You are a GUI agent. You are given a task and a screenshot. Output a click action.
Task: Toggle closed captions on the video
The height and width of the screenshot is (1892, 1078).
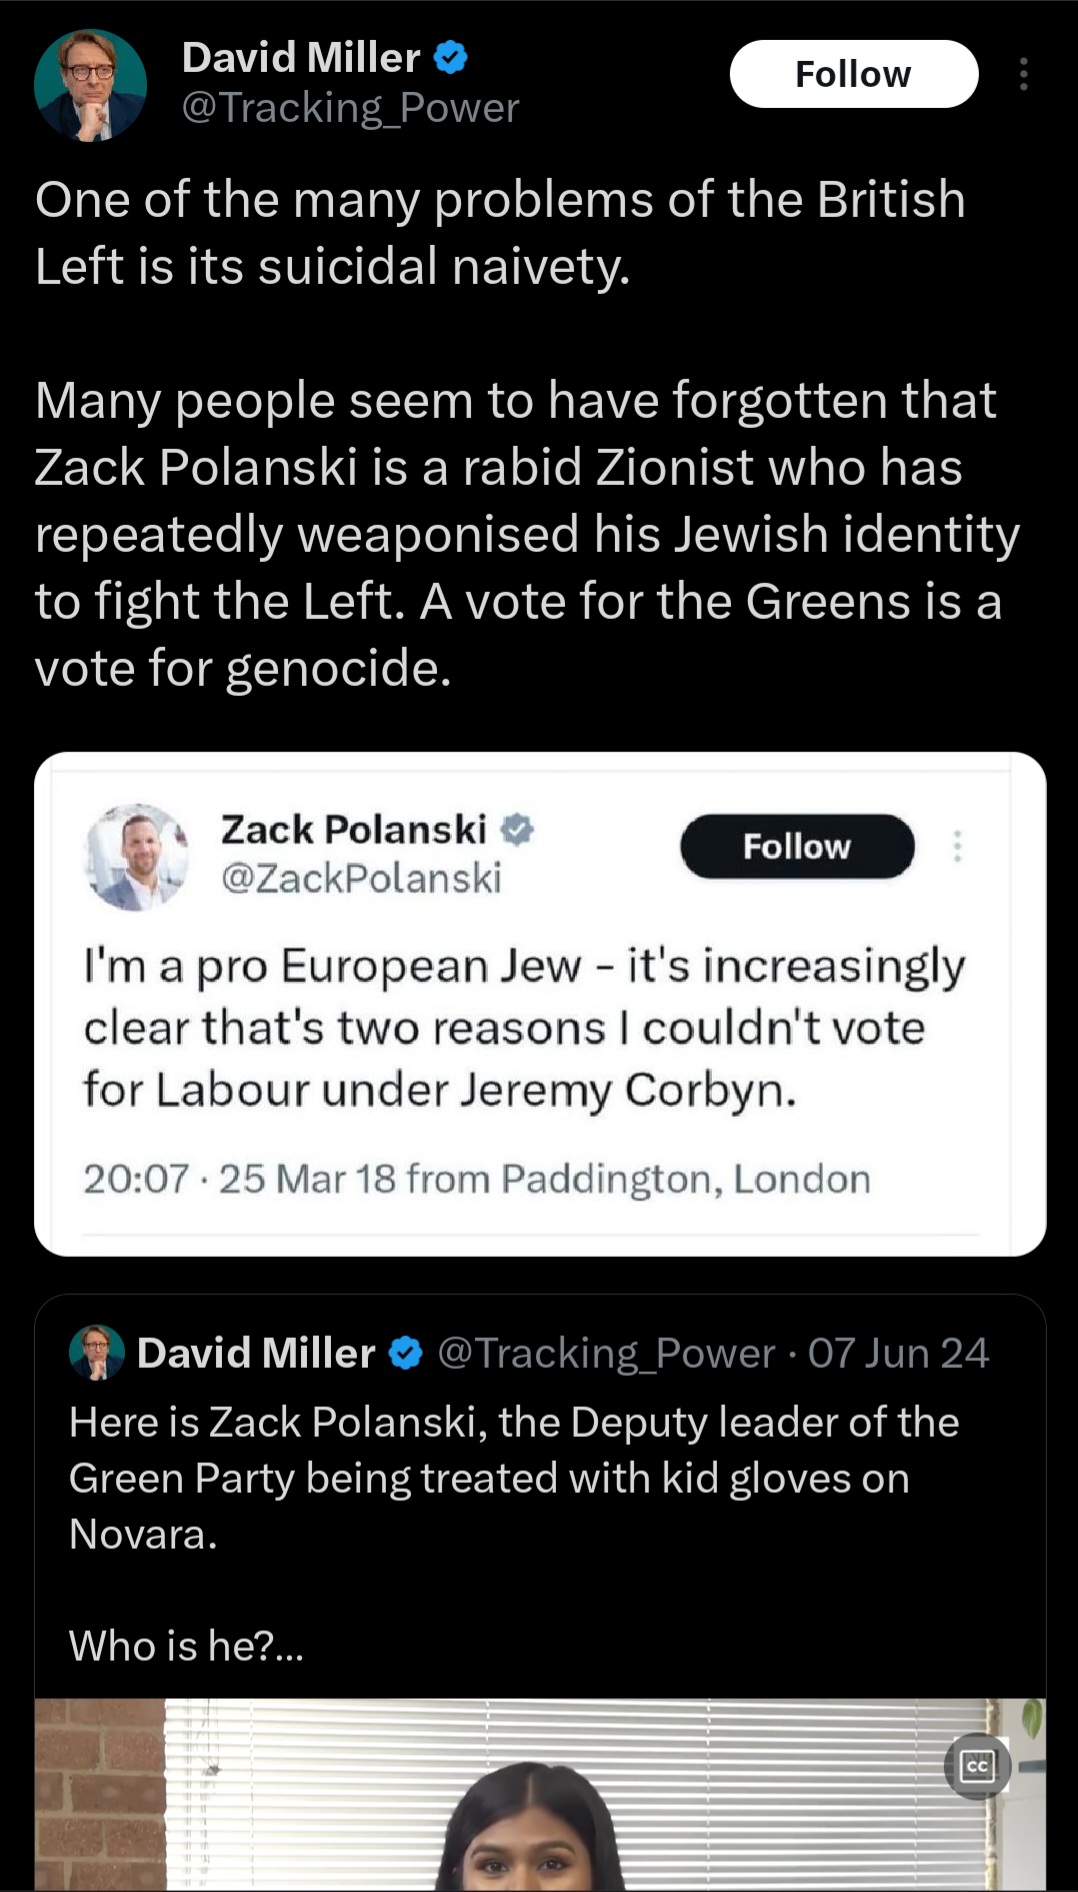977,1766
